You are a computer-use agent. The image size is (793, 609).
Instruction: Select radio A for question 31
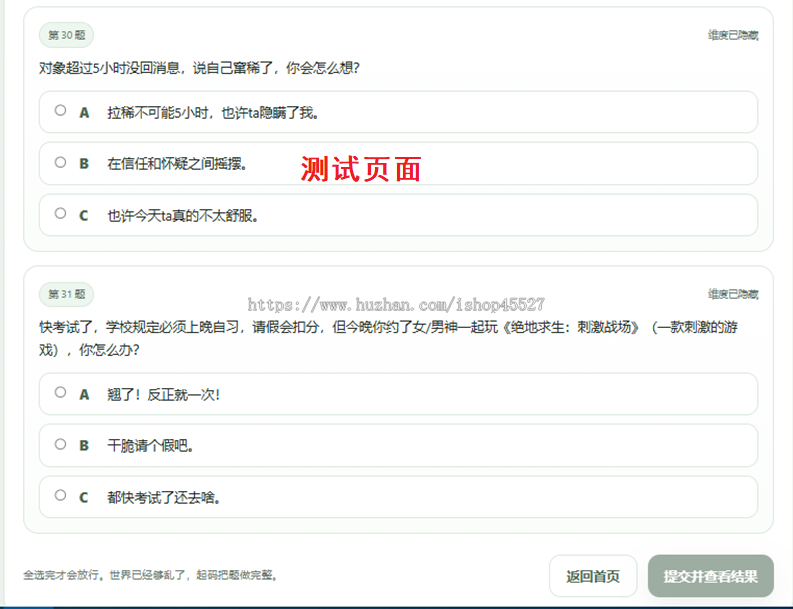tap(60, 393)
